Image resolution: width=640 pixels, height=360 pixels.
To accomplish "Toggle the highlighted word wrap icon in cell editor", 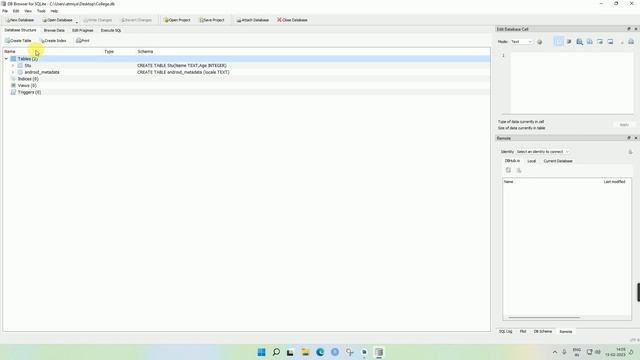I will [558, 42].
